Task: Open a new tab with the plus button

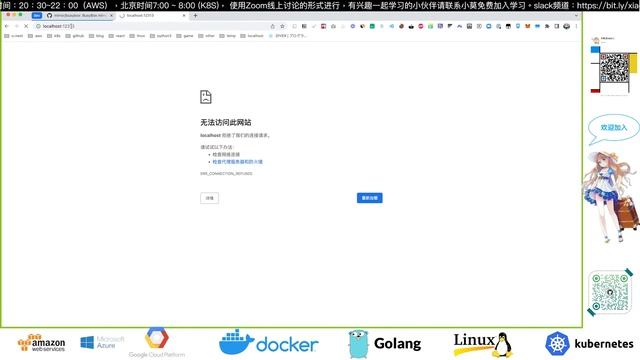Action: [x=195, y=16]
